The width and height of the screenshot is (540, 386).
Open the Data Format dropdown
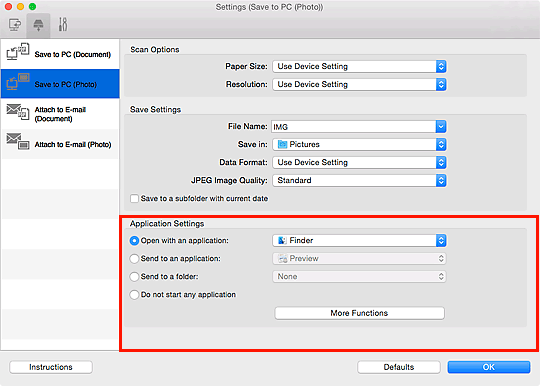[x=359, y=162]
